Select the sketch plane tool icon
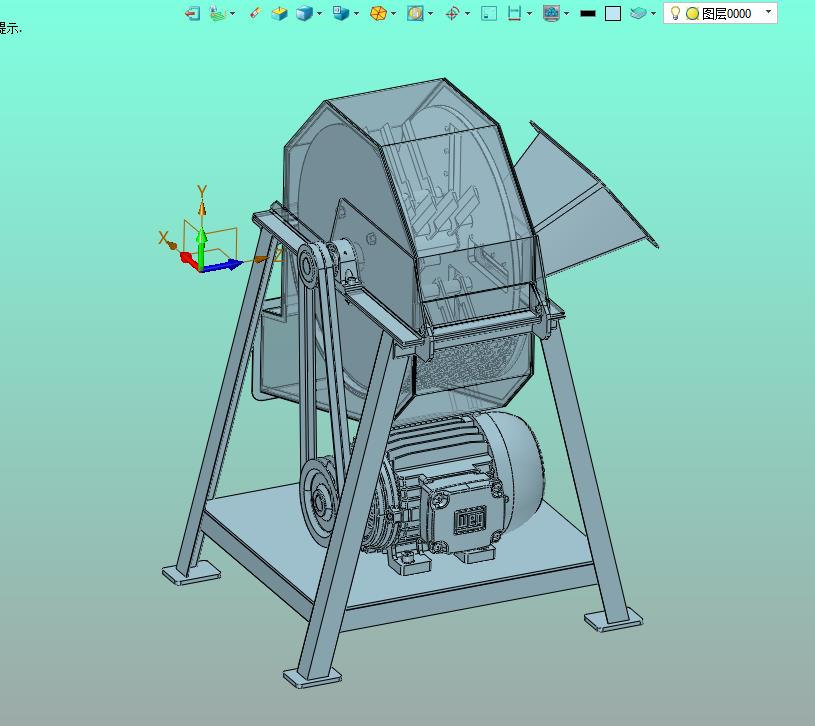815x726 pixels. (218, 13)
